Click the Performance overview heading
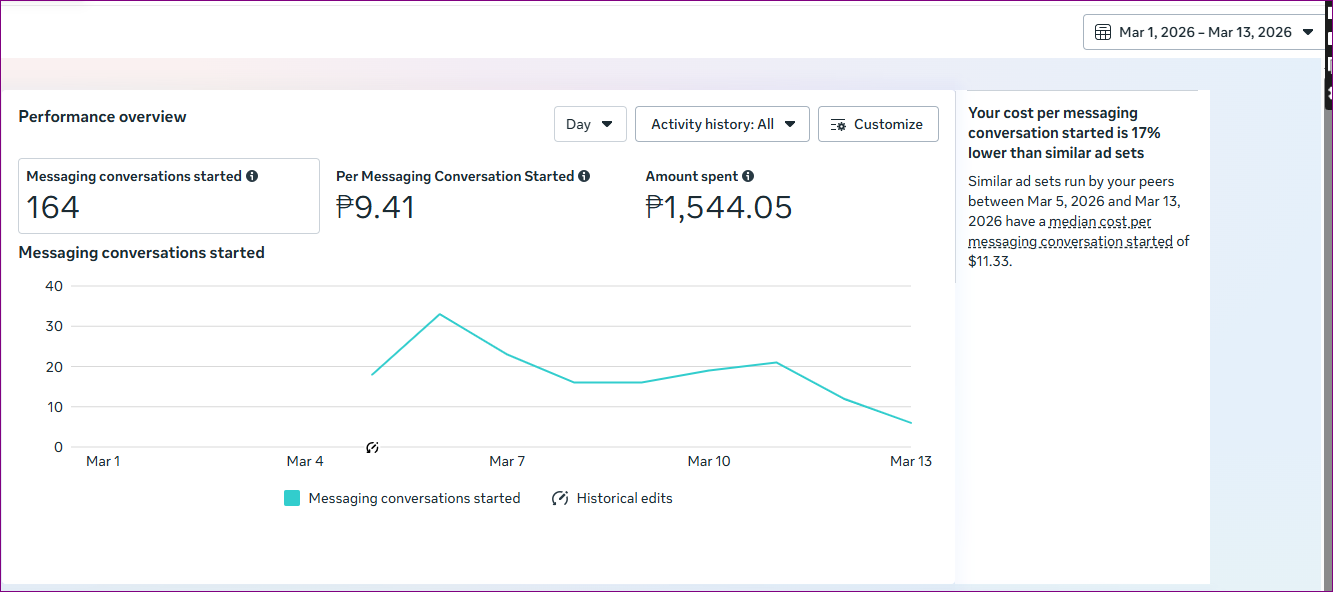 [x=102, y=116]
